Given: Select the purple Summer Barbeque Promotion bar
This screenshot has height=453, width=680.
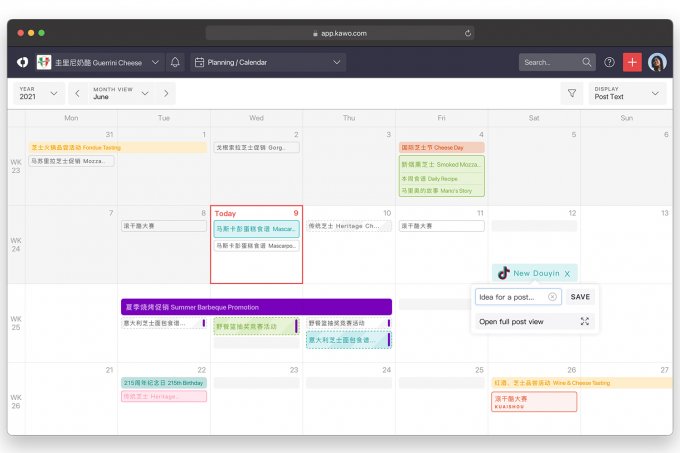Looking at the screenshot, I should (255, 307).
